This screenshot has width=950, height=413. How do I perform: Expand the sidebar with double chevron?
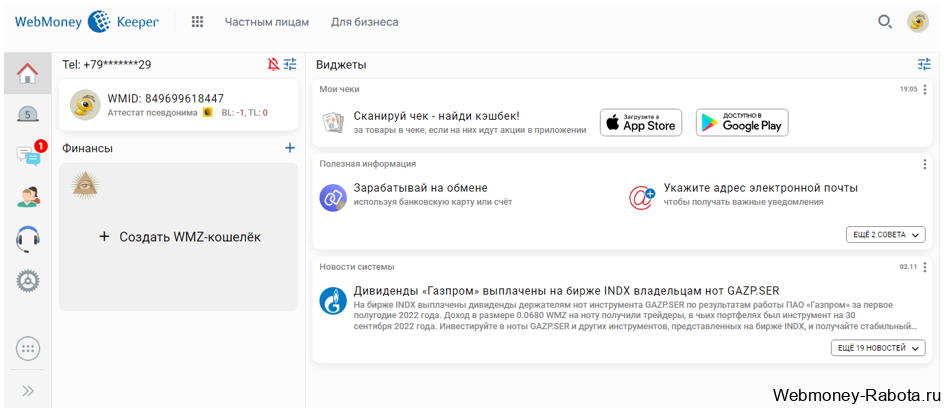[28, 391]
